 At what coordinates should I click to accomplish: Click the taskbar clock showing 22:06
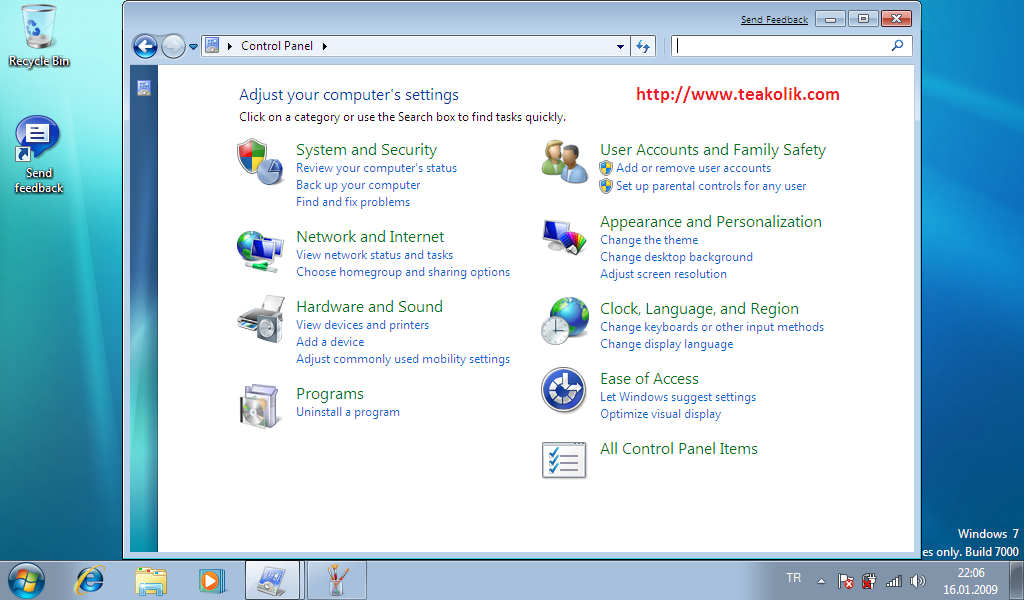point(970,580)
